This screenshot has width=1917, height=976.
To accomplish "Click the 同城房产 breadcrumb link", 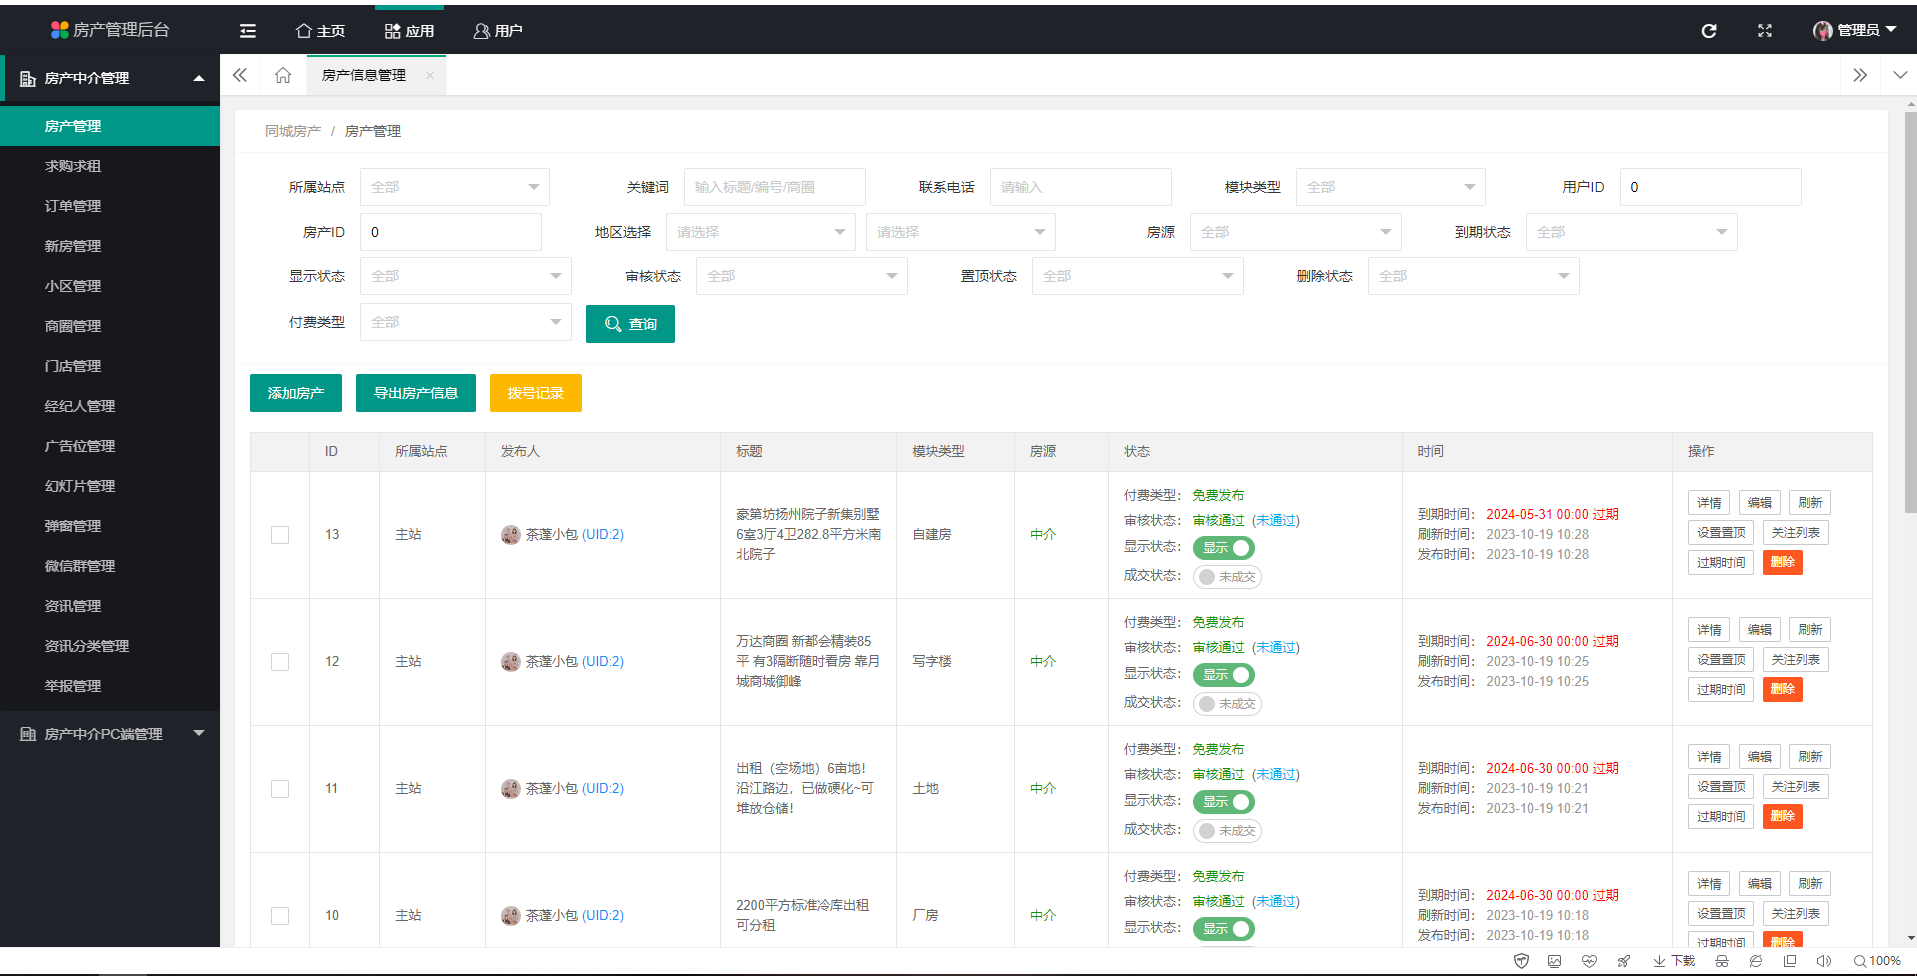I will click(x=293, y=131).
